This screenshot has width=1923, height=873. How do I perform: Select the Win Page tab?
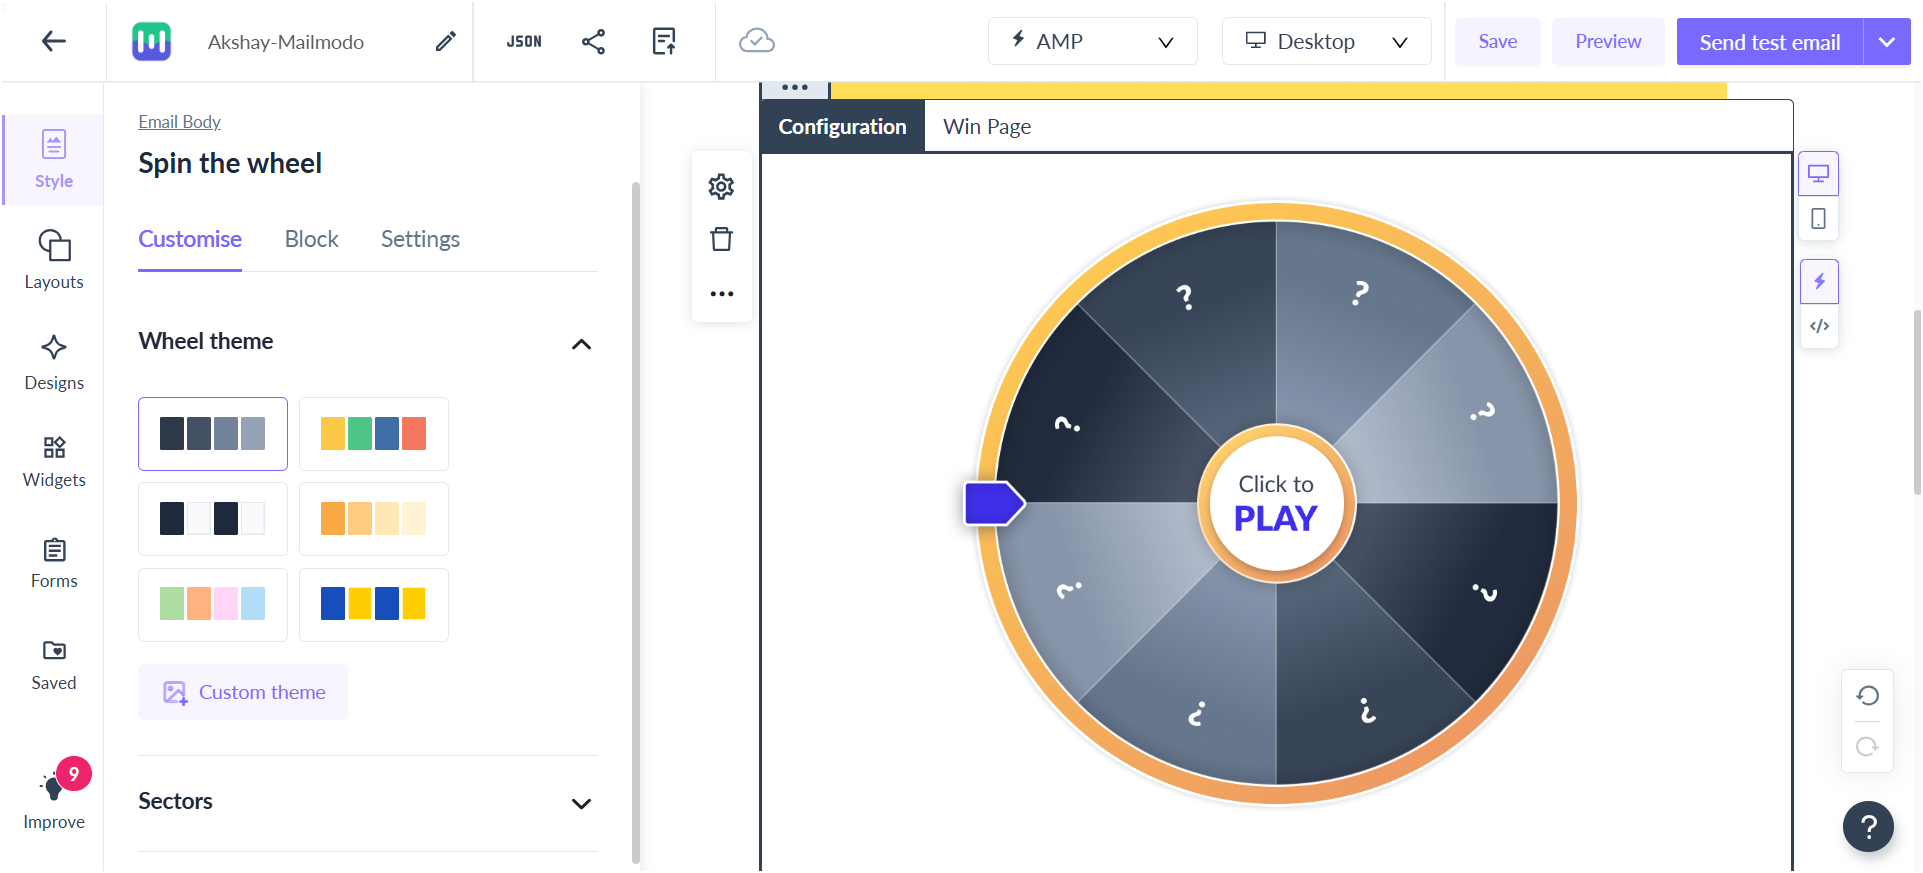click(987, 126)
